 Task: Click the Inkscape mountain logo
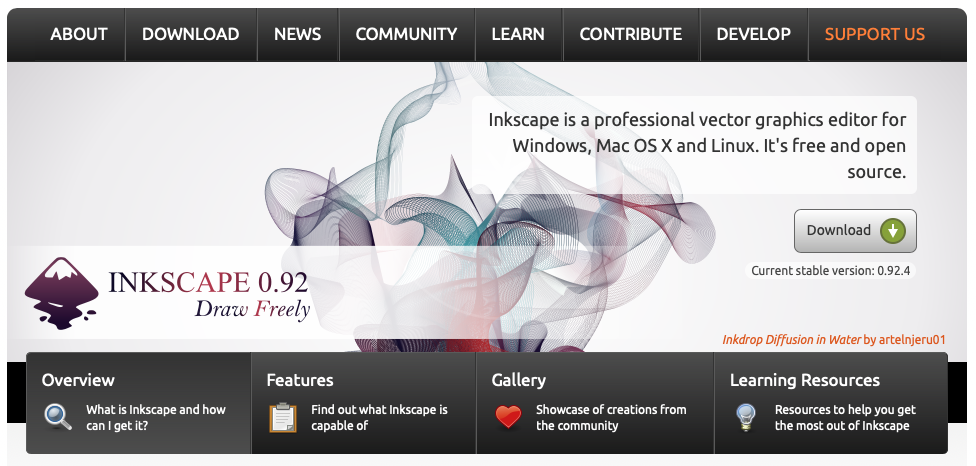point(62,293)
